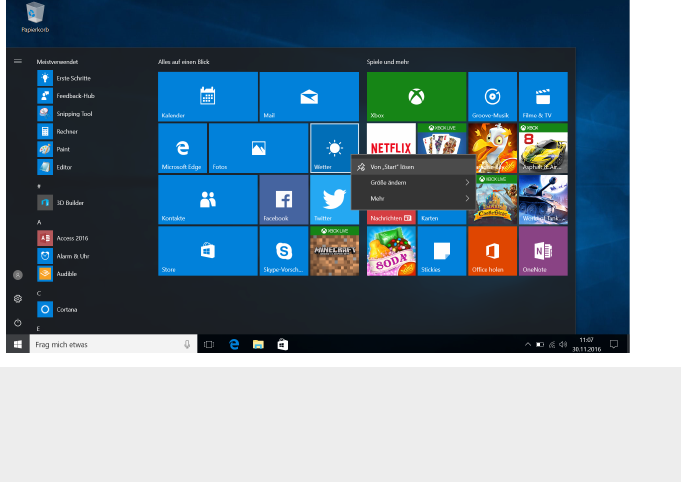Open Editor from the app list
The width and height of the screenshot is (681, 482).
point(54,167)
